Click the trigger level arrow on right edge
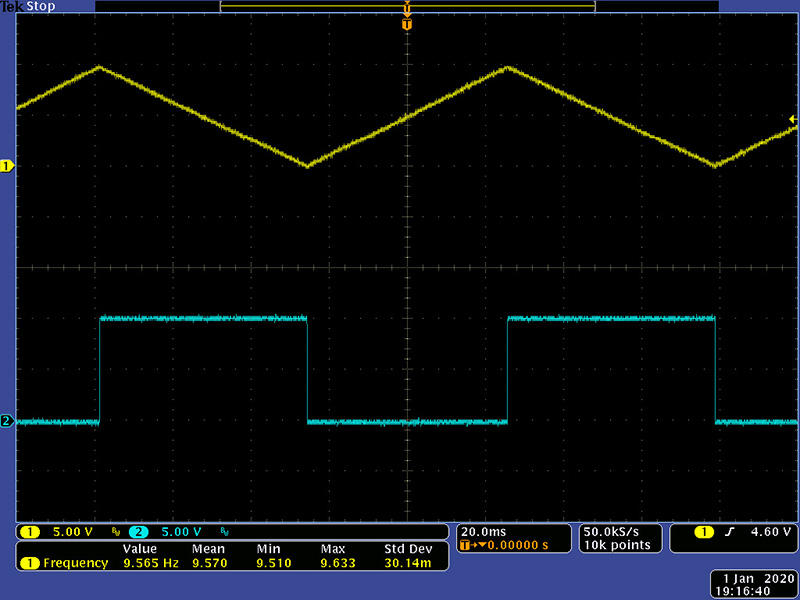This screenshot has height=600, width=800. click(x=793, y=119)
